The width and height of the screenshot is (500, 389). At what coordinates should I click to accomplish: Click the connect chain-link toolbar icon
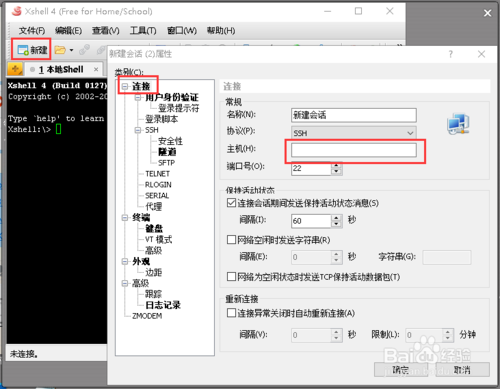pyautogui.click(x=84, y=50)
